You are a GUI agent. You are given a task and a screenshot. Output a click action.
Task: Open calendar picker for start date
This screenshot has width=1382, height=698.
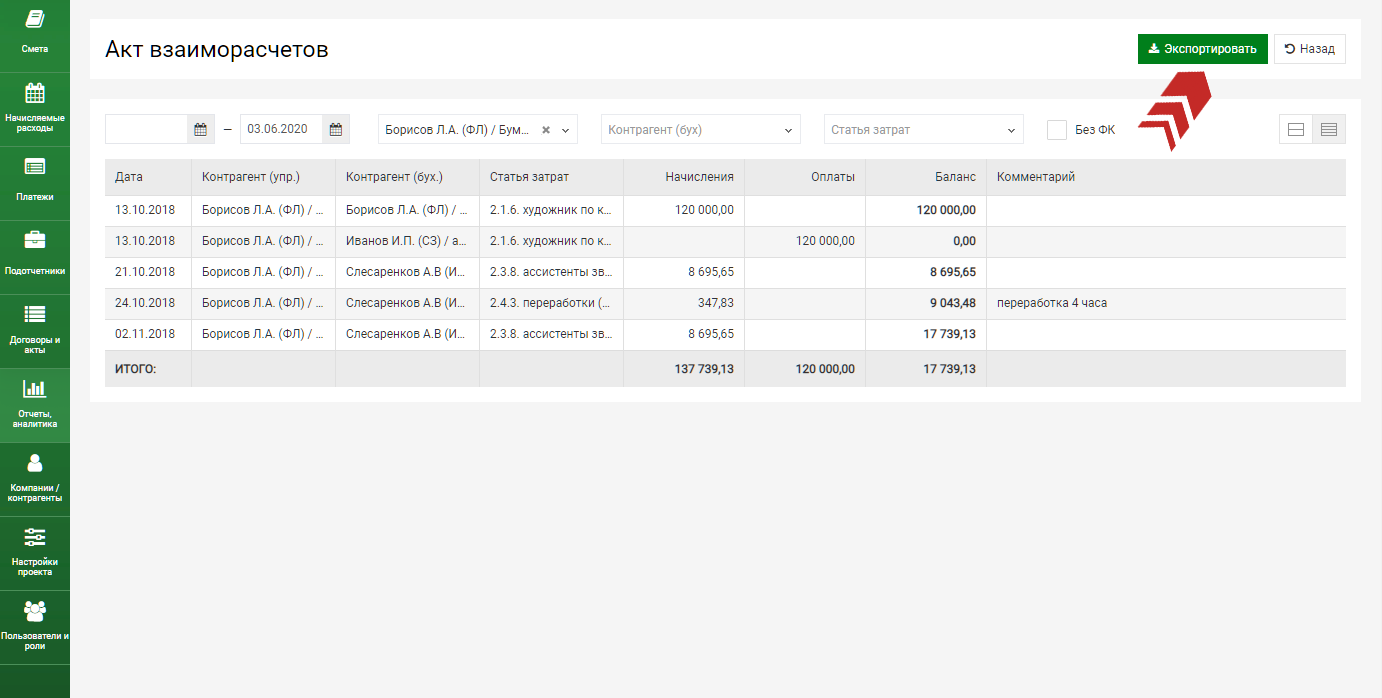click(x=201, y=129)
